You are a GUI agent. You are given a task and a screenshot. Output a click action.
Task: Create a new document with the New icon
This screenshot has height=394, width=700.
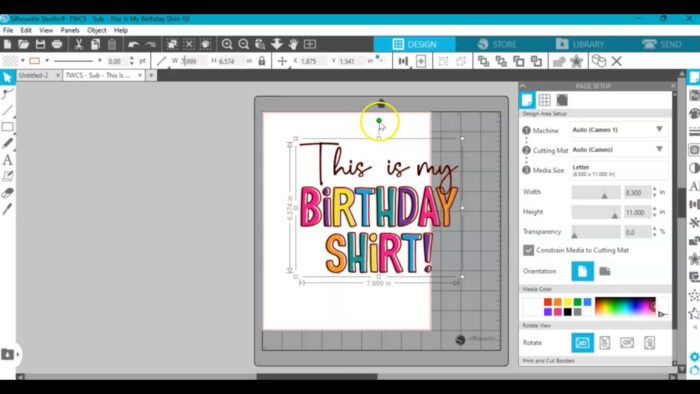8,44
